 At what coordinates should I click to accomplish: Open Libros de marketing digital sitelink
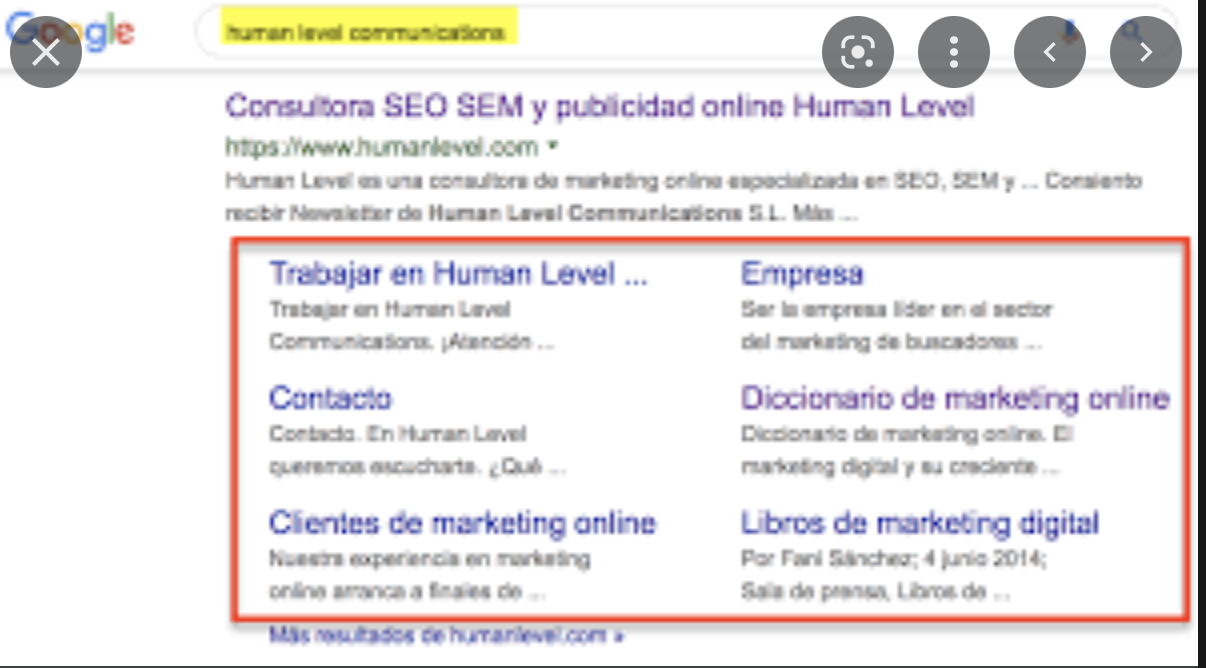click(x=920, y=523)
